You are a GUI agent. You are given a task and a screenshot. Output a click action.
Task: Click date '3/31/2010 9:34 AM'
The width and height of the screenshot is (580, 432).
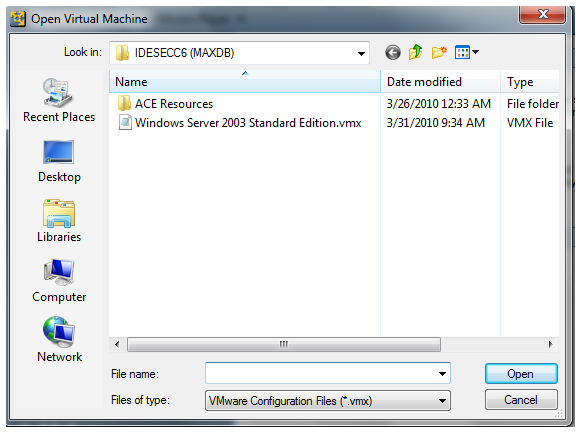pos(436,123)
